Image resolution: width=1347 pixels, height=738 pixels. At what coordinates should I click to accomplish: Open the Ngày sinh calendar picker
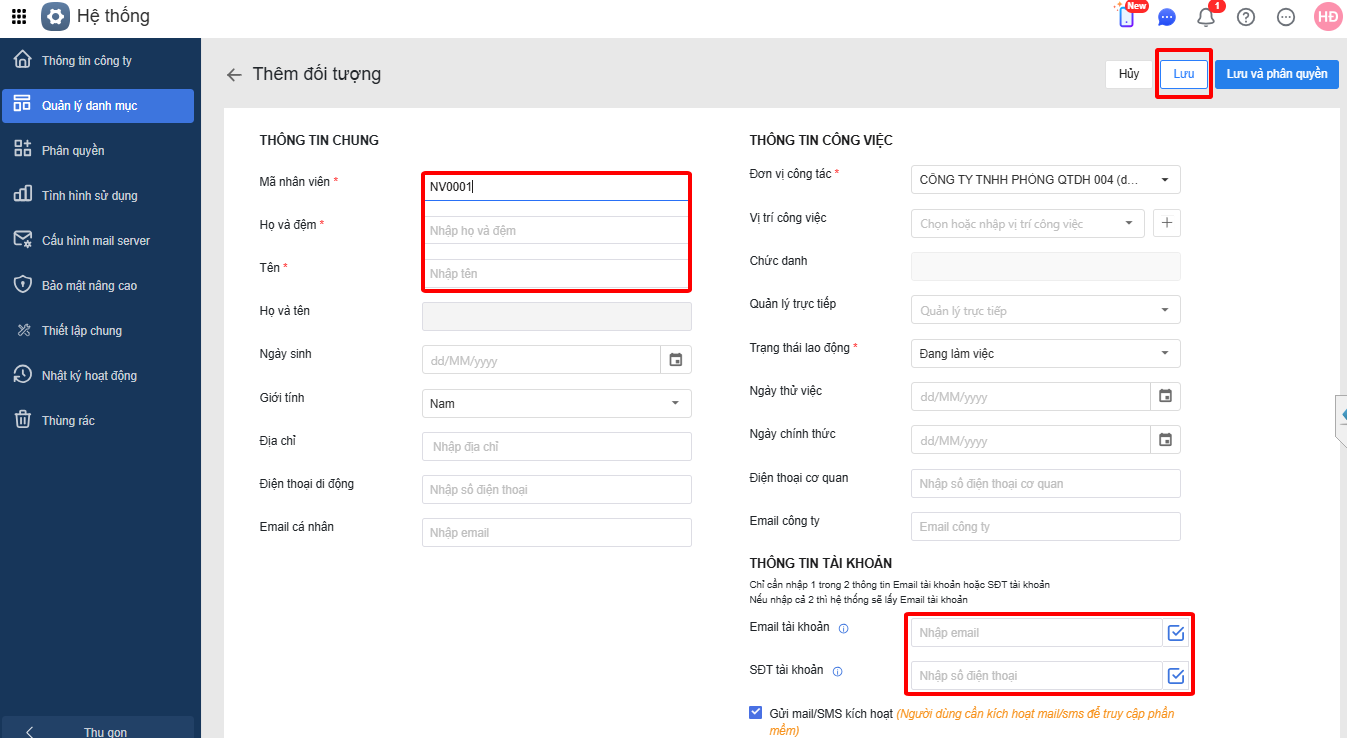click(676, 360)
